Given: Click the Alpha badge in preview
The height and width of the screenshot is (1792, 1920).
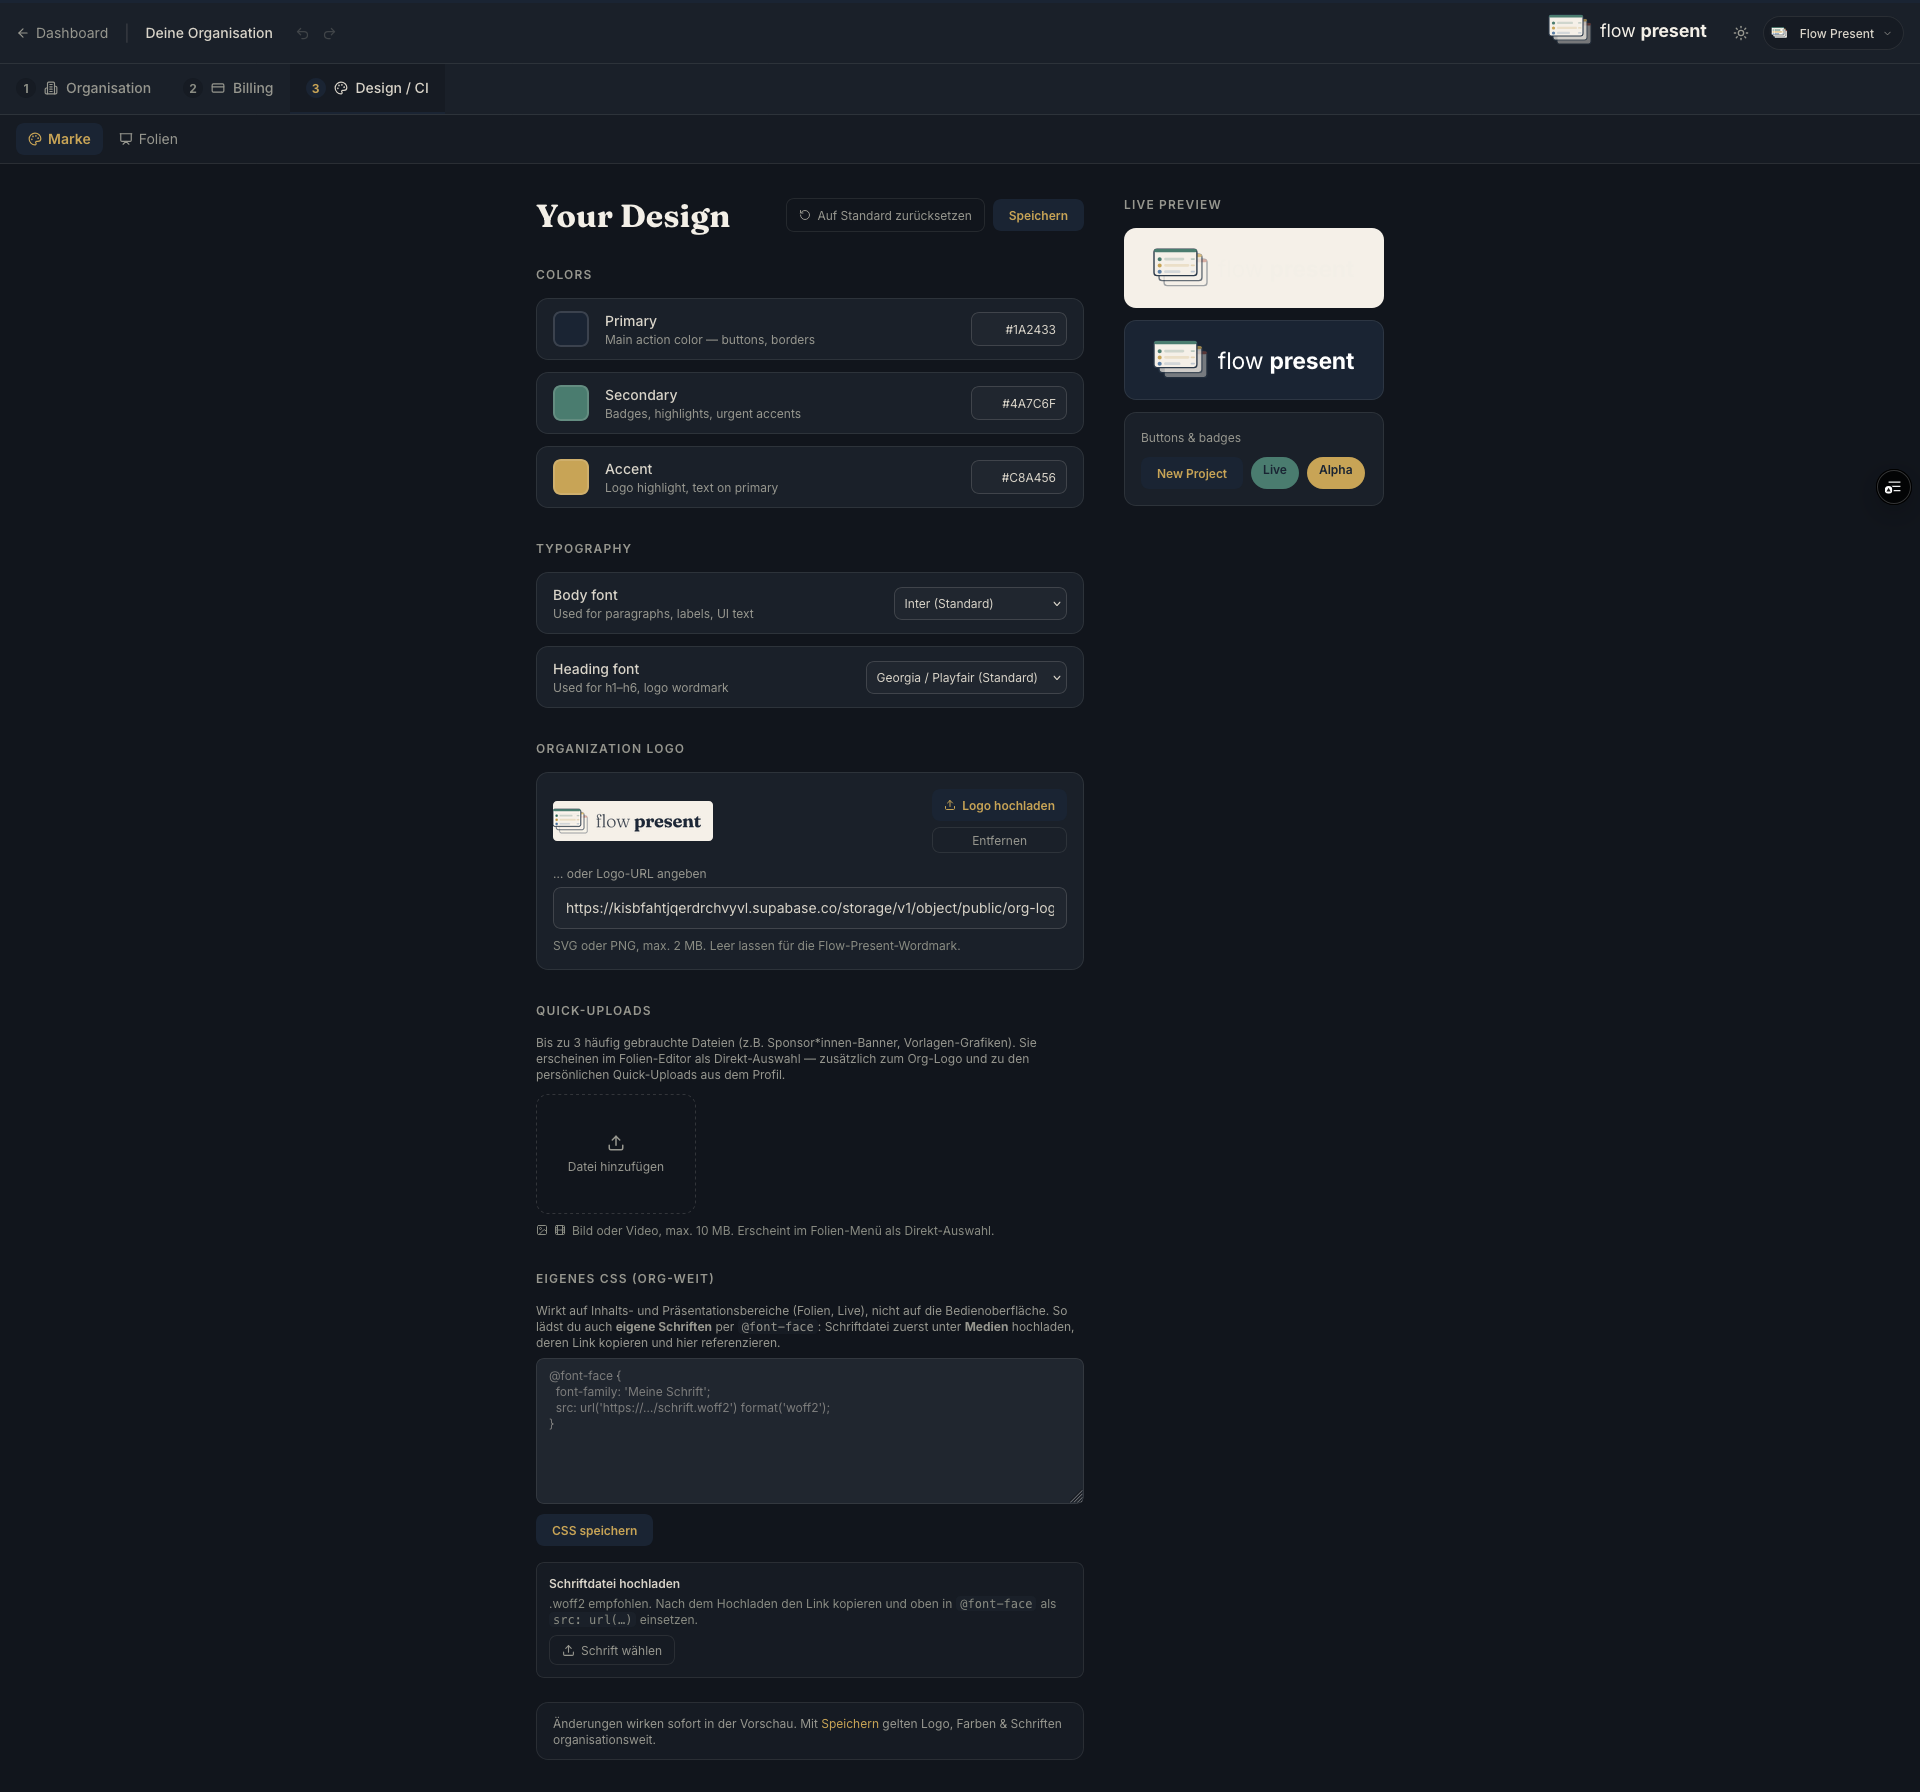Looking at the screenshot, I should point(1336,473).
